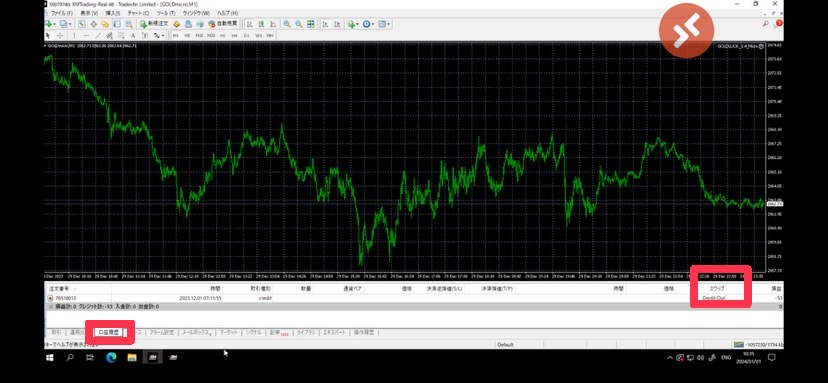Expand the New Chart dropdown arrow
The image size is (828, 383).
54,24
